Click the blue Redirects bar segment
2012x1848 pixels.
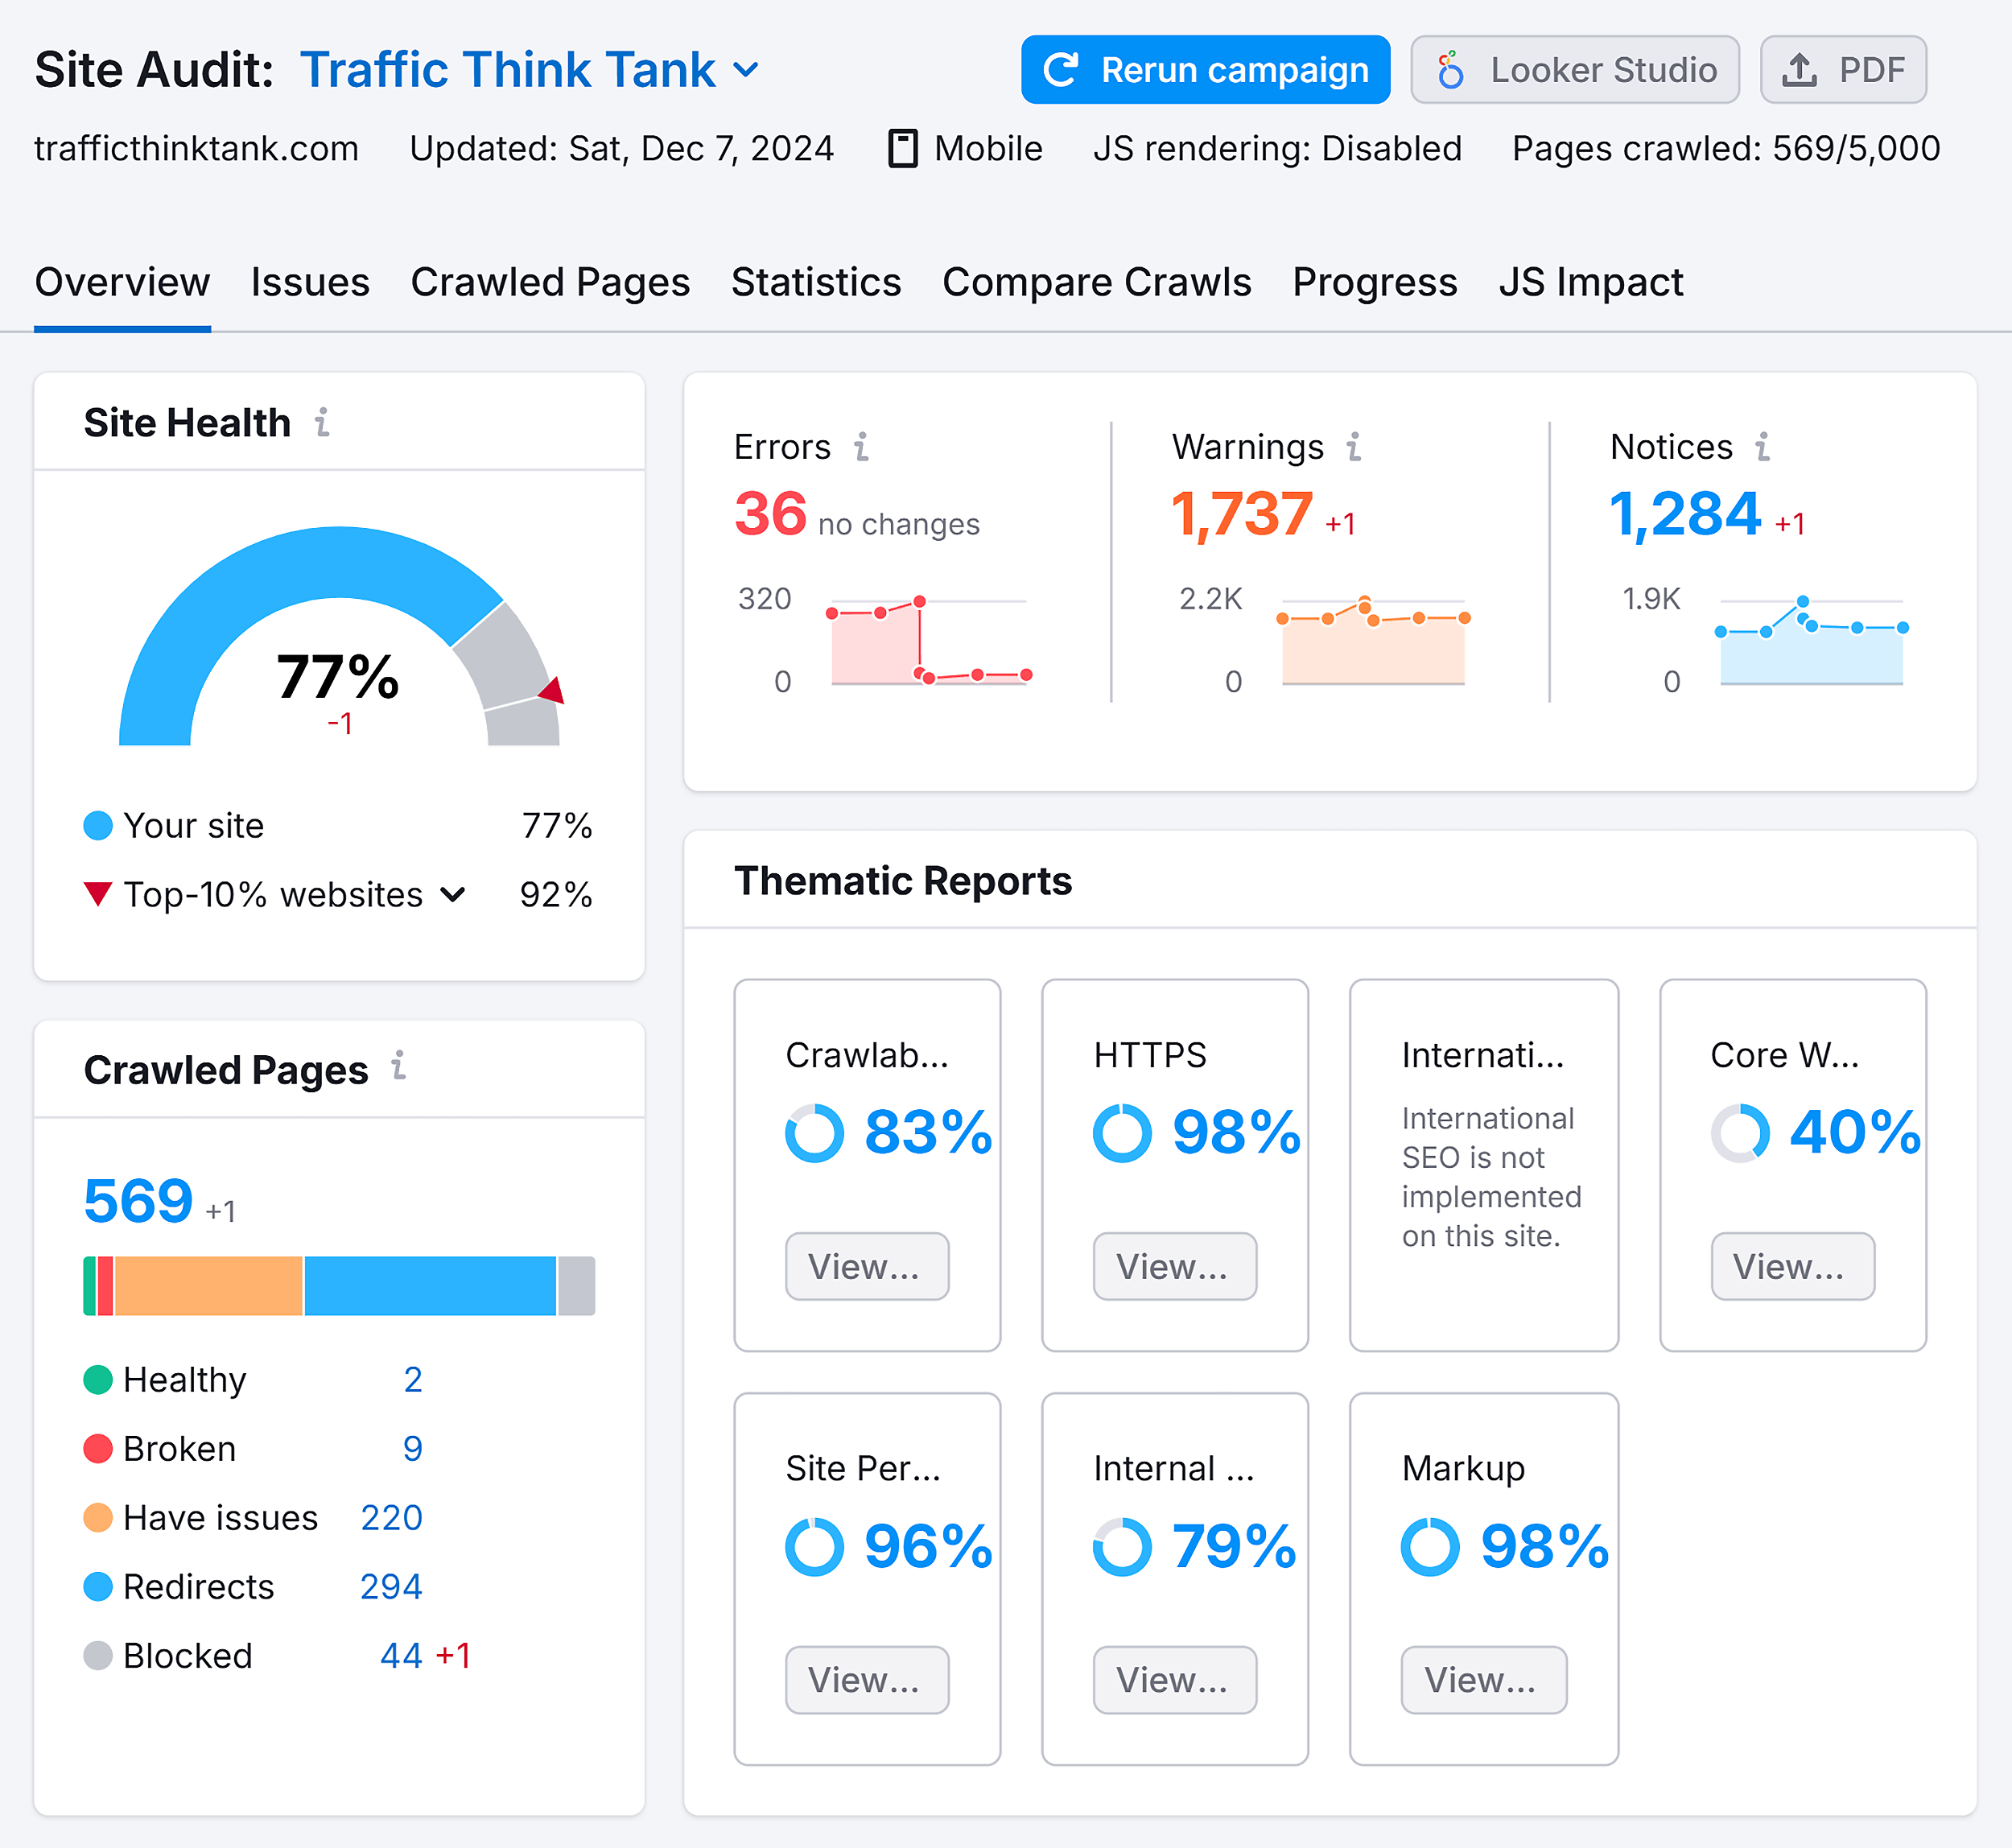pos(430,1286)
